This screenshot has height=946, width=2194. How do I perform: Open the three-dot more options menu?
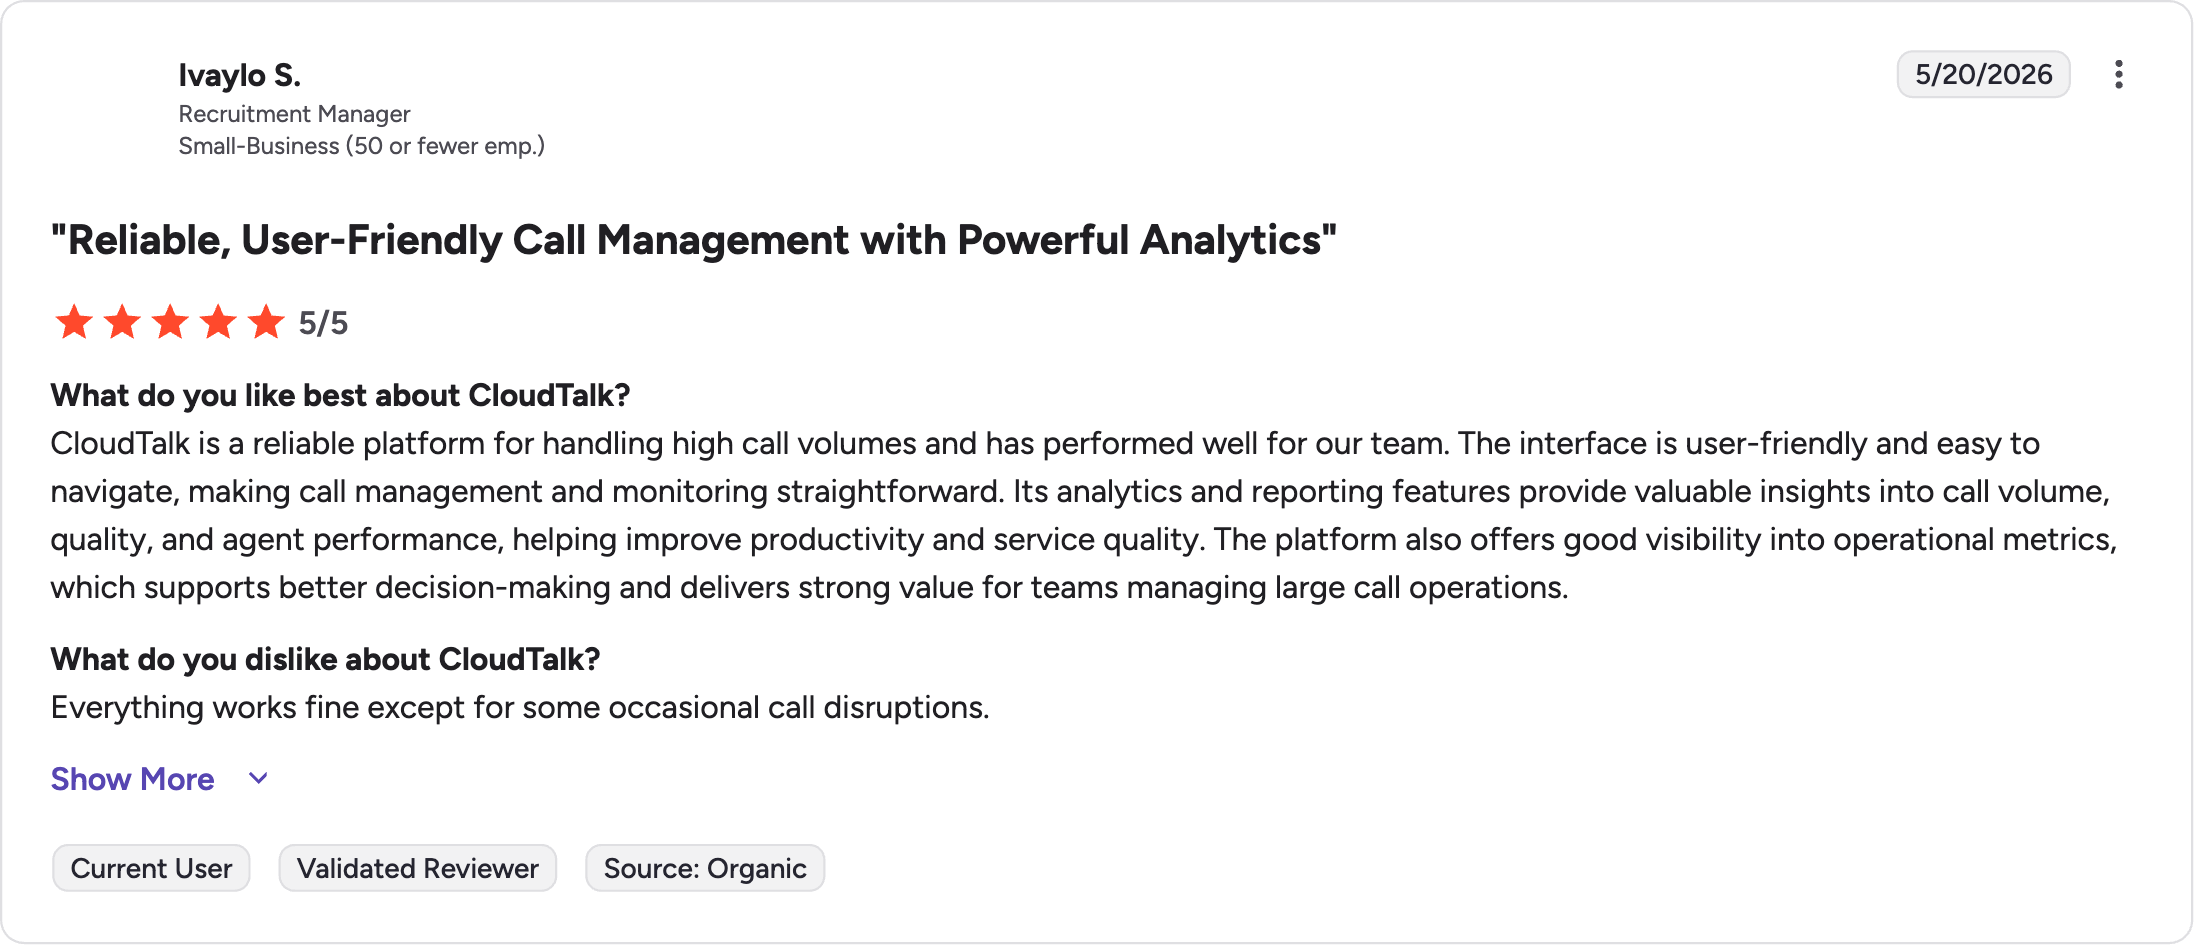tap(2118, 75)
